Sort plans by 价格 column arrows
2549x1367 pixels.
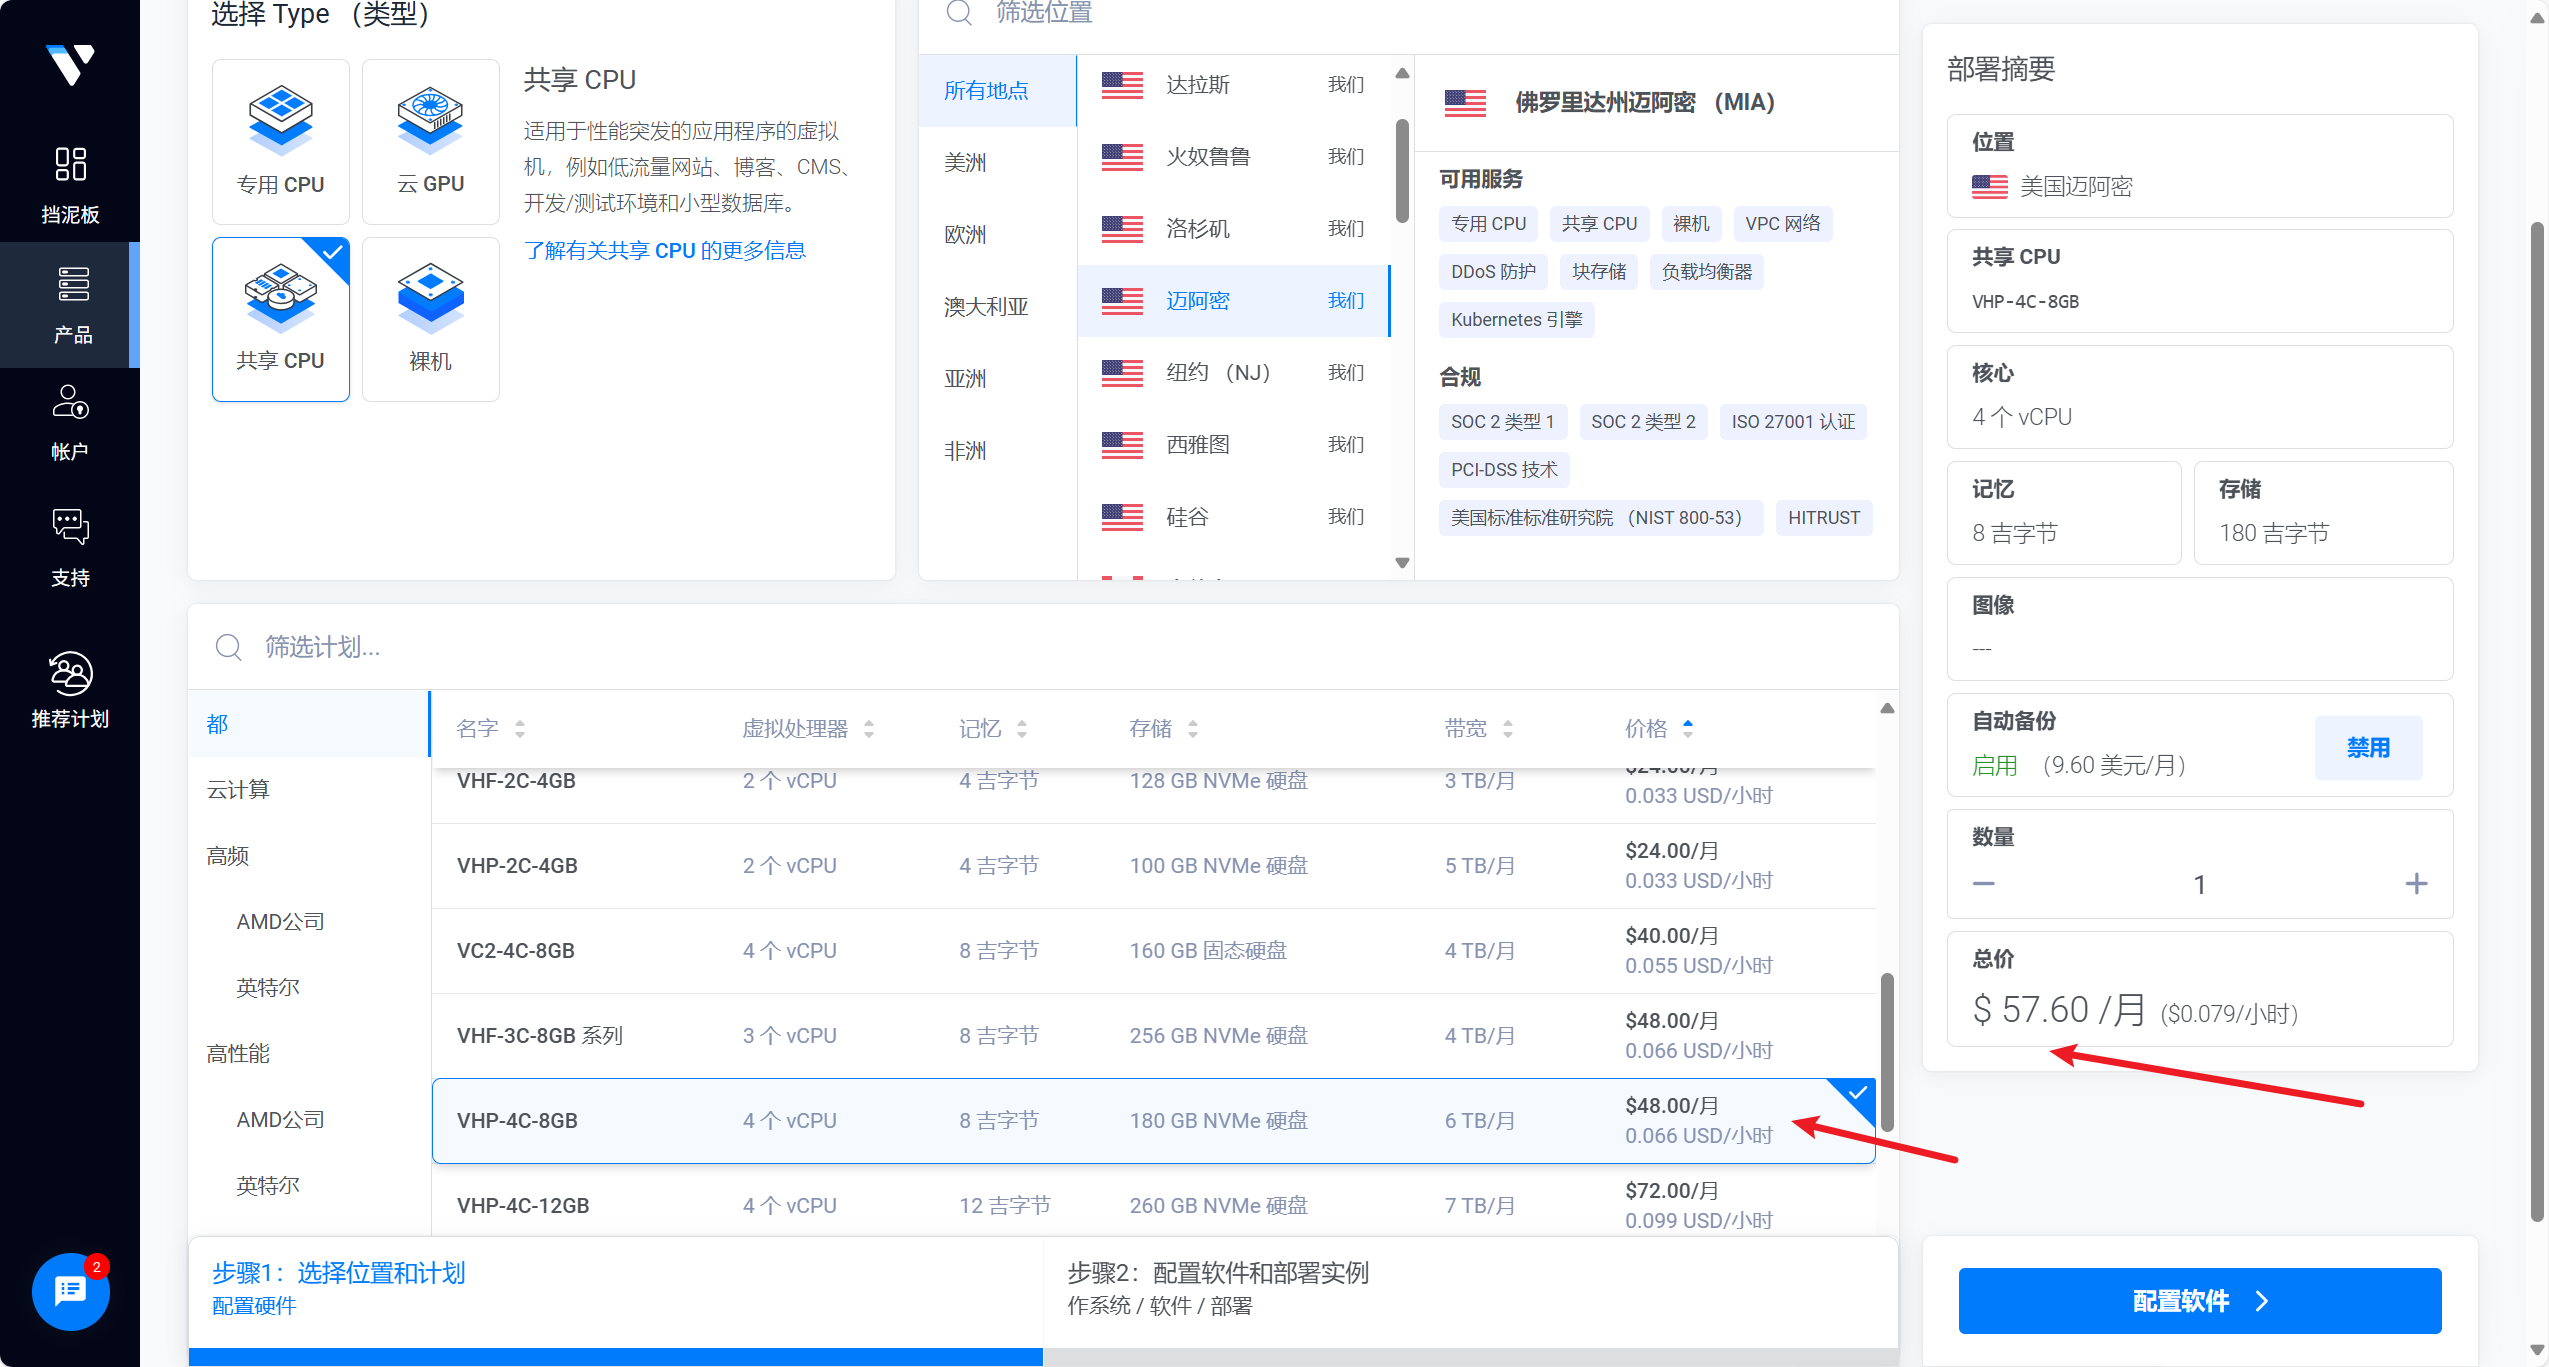tap(1687, 728)
